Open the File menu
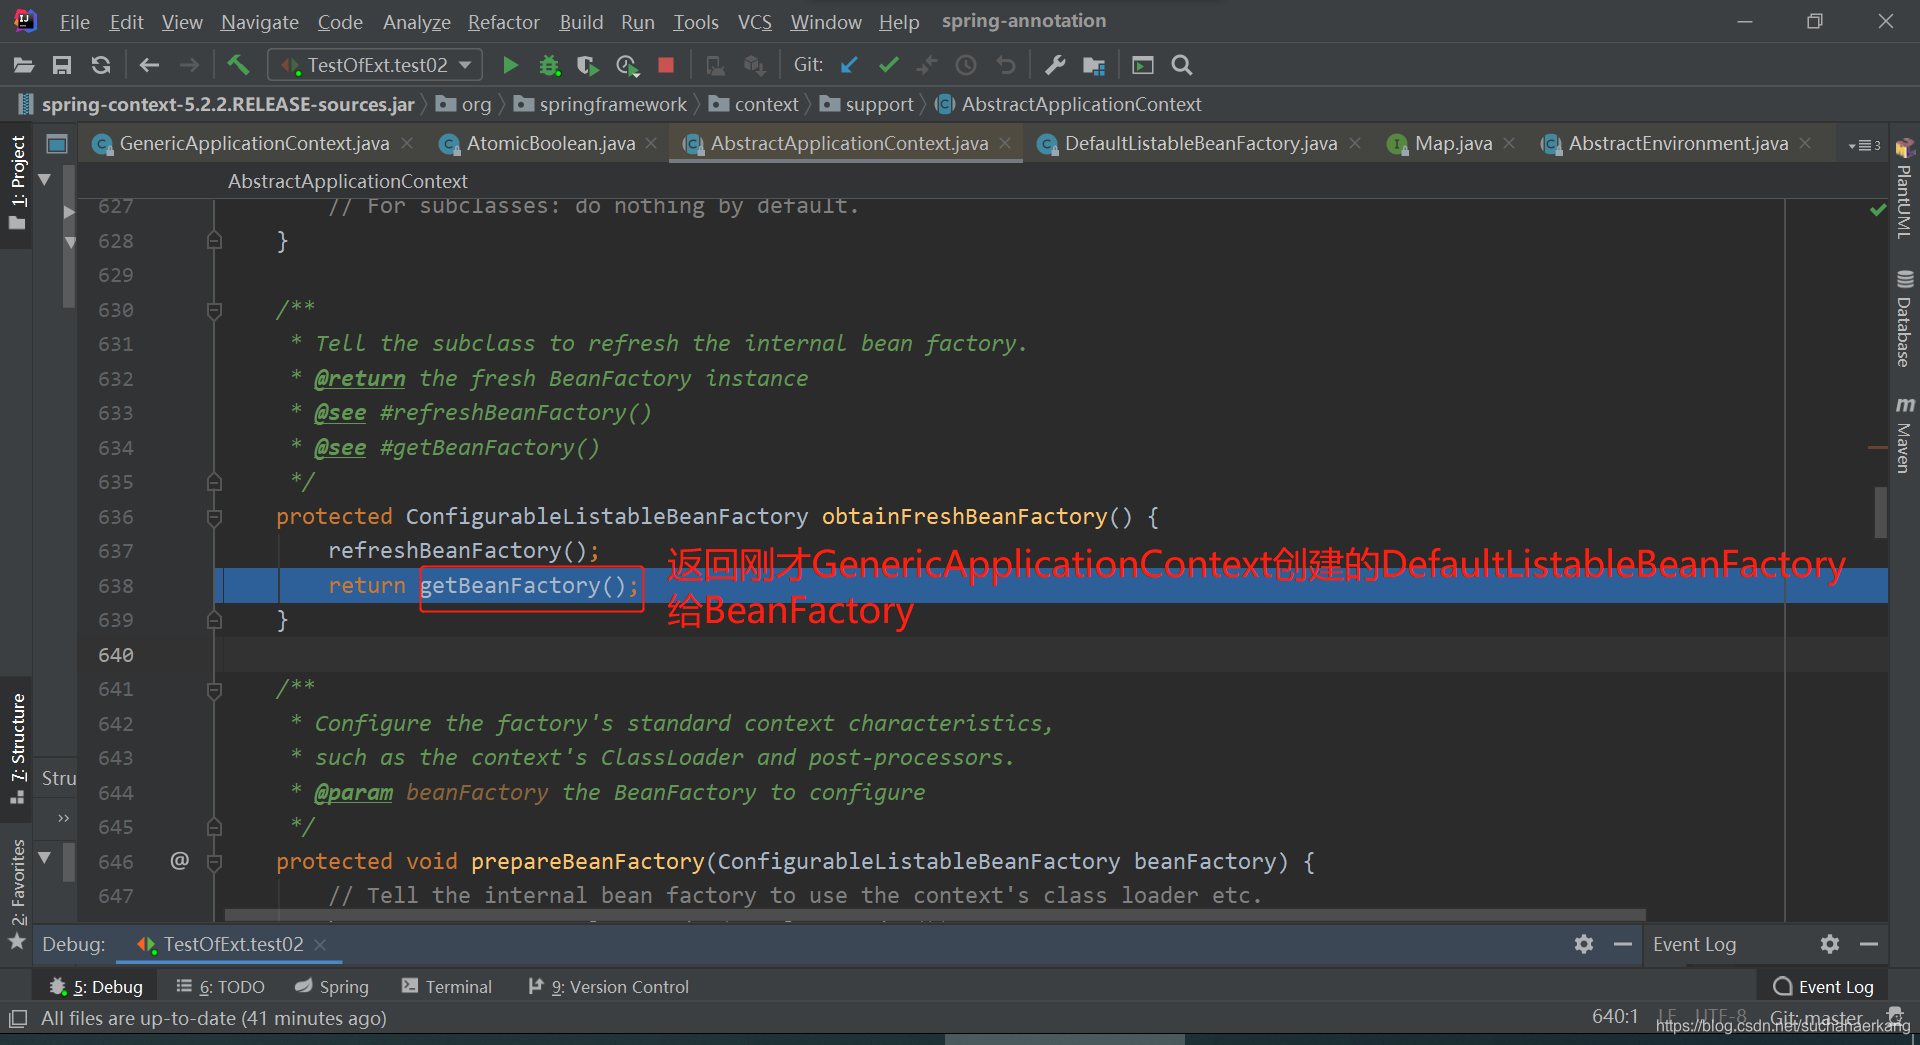Screen dimensions: 1920x1045 [x=75, y=22]
